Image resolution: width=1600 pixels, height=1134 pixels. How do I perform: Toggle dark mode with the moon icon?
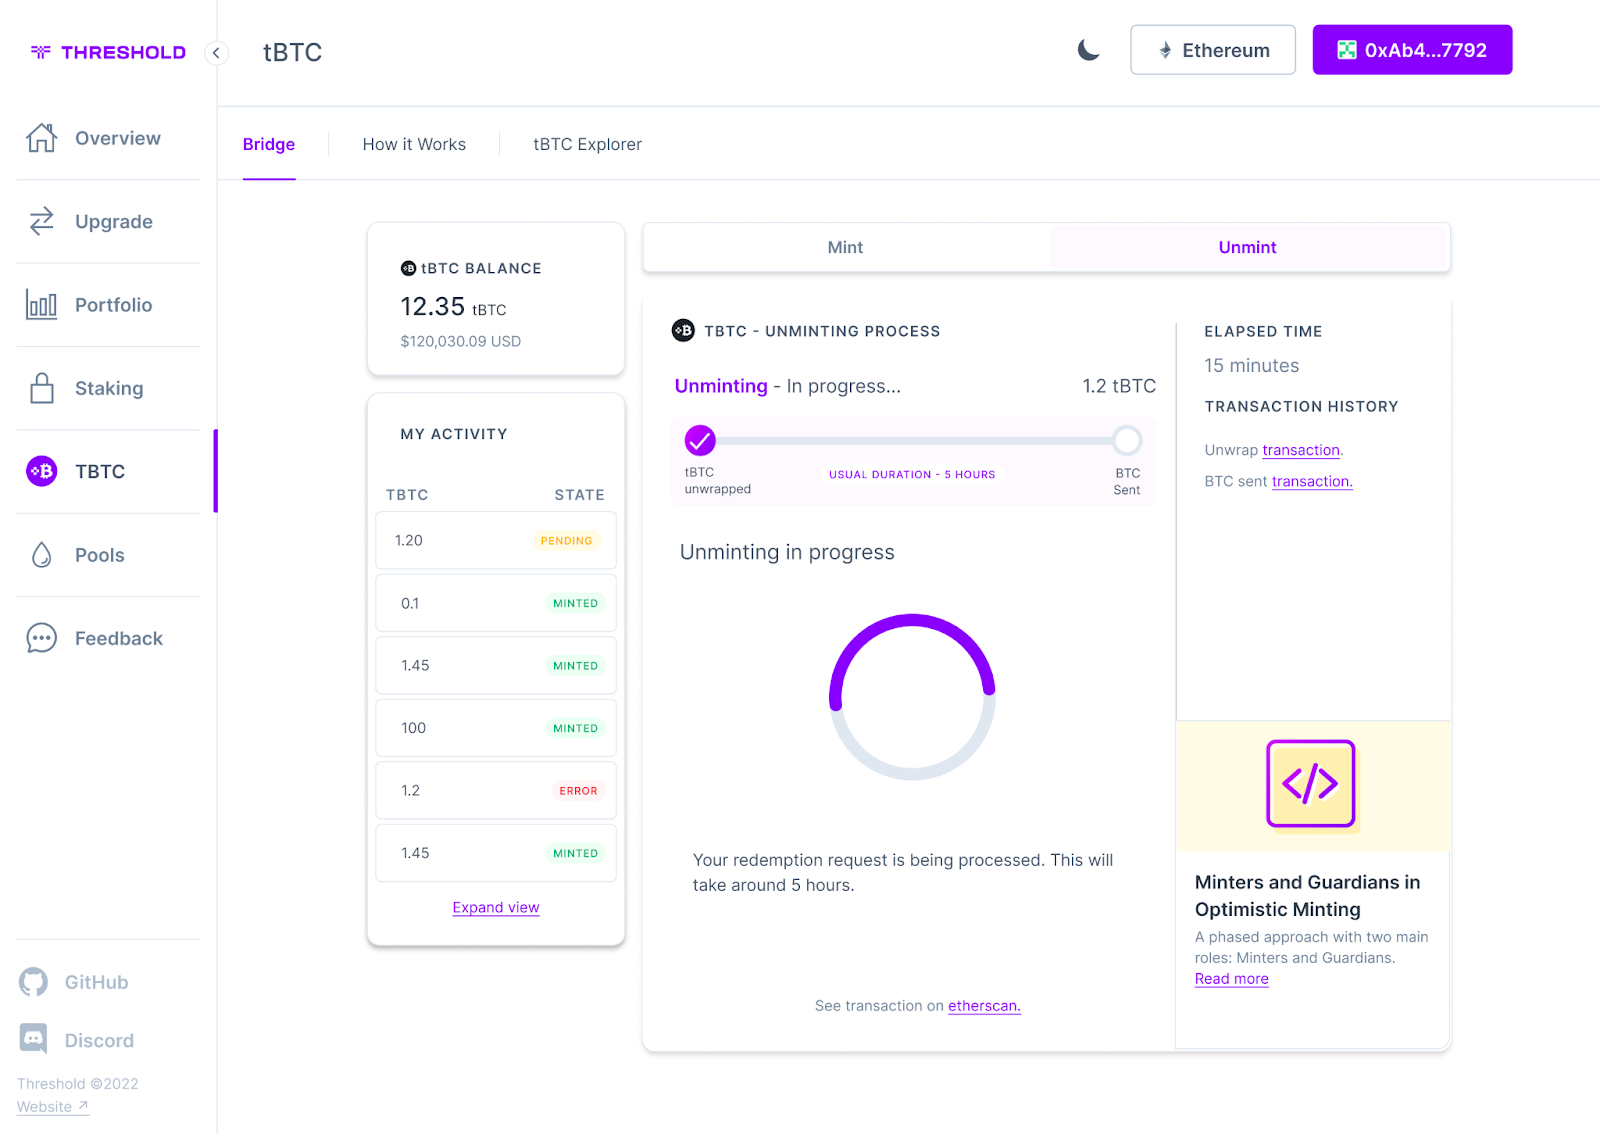coord(1089,50)
